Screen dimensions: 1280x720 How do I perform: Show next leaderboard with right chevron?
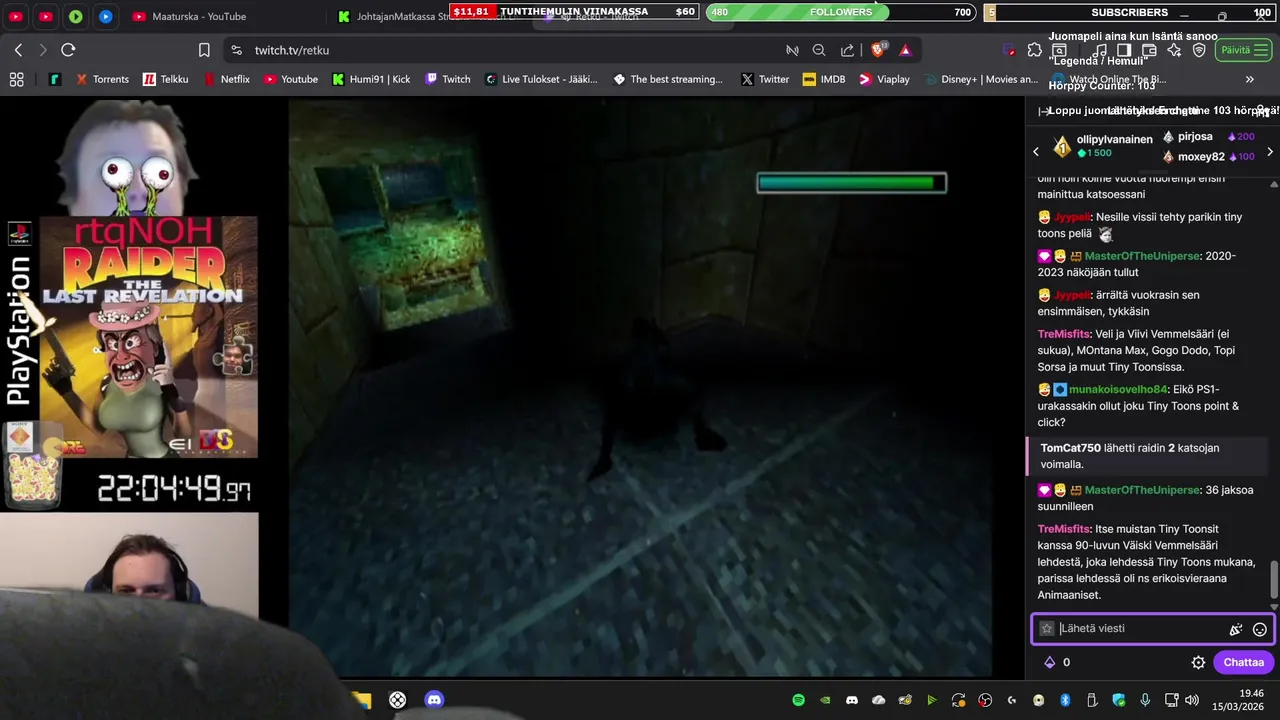point(1270,152)
